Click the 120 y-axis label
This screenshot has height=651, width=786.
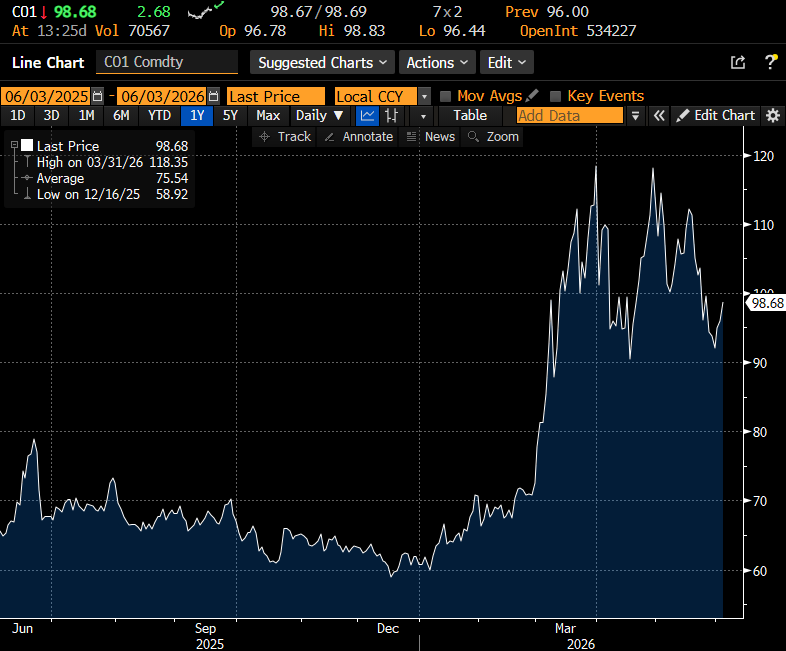[763, 156]
